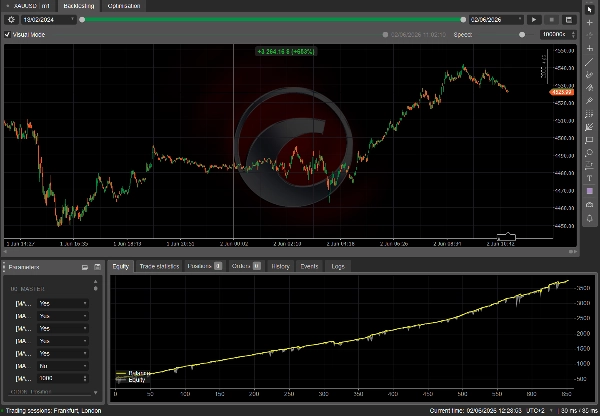Screen dimensions: 600x416
Task: Open the fourth Yes parameter dropdown
Action: click(63, 341)
